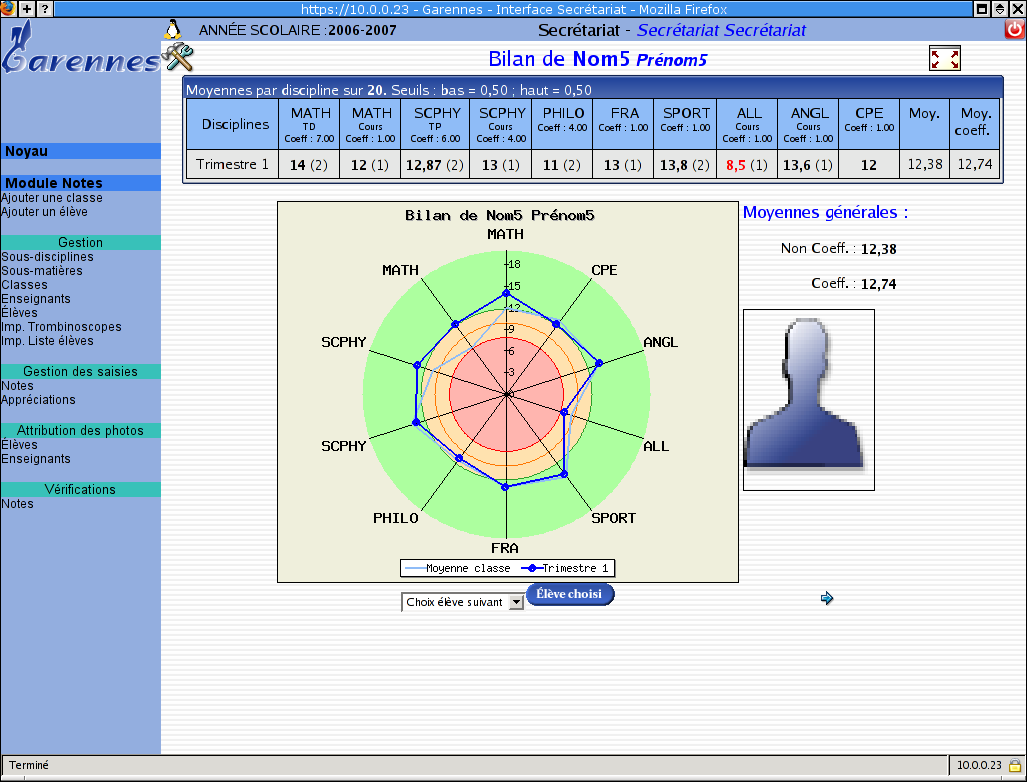Click the padlock icon in status bar
Image resolution: width=1027 pixels, height=782 pixels.
click(x=1014, y=766)
